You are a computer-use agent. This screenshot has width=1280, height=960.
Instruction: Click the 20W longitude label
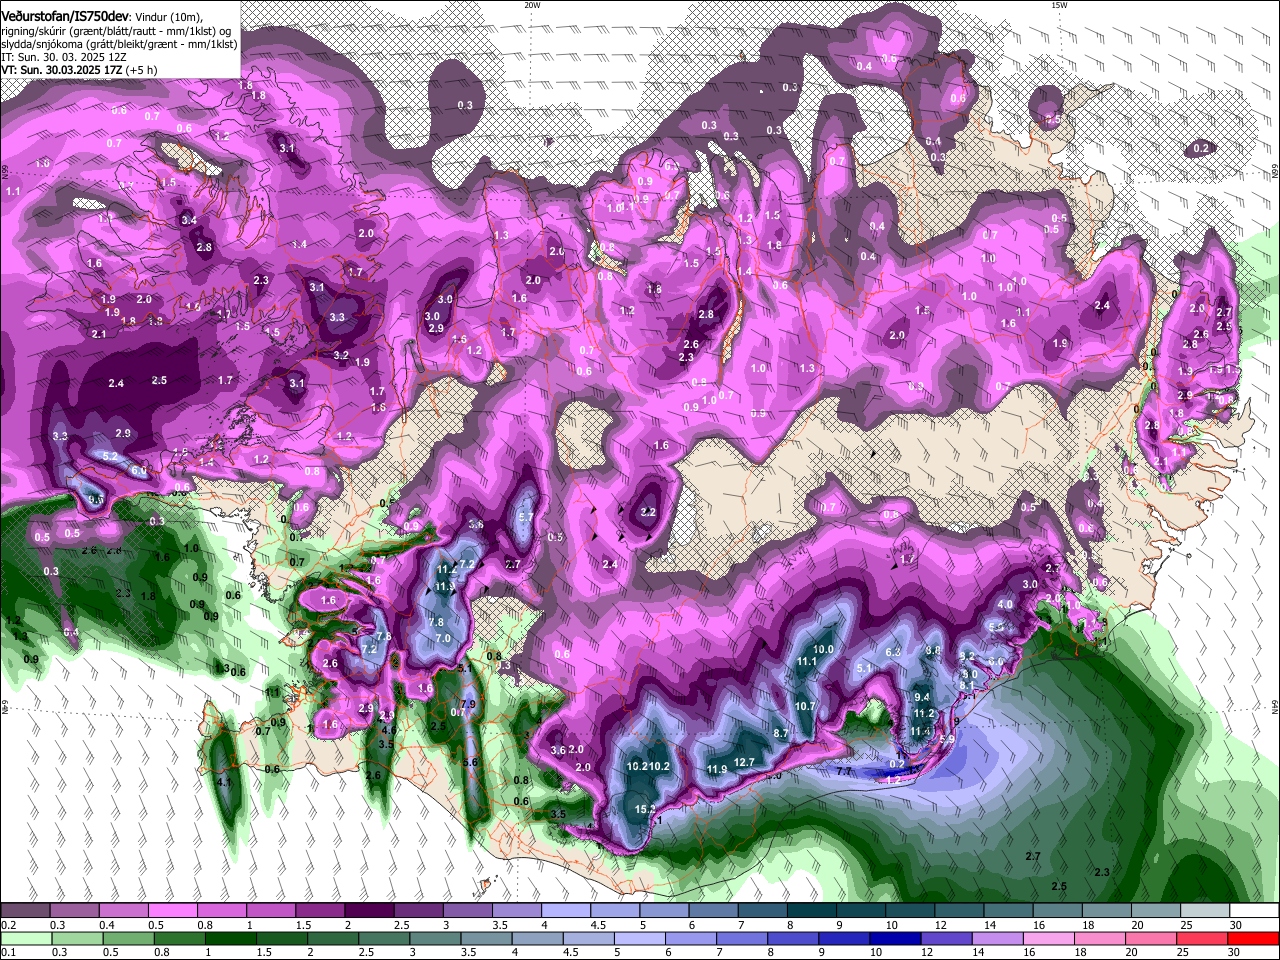532,5
